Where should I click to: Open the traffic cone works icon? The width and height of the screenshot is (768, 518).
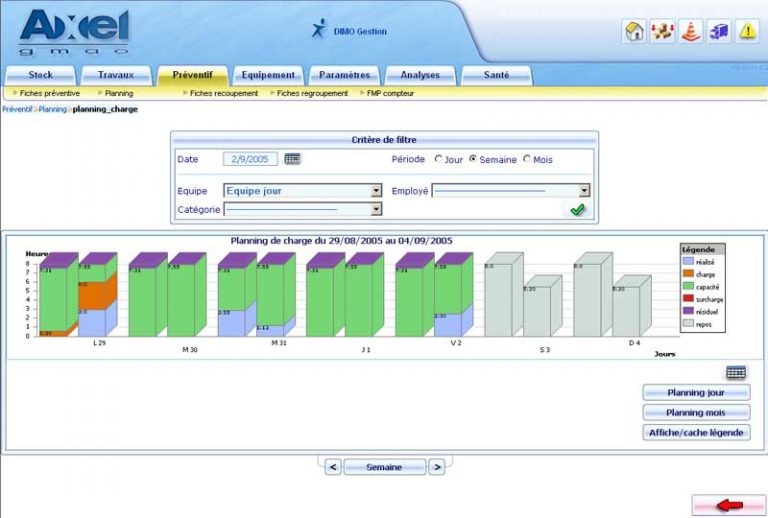(x=690, y=32)
